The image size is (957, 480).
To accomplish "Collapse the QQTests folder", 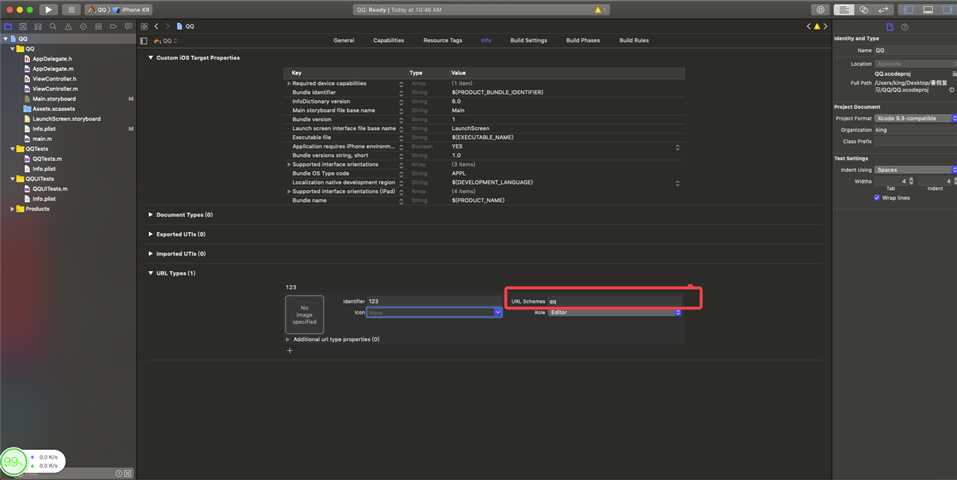I will pos(12,149).
